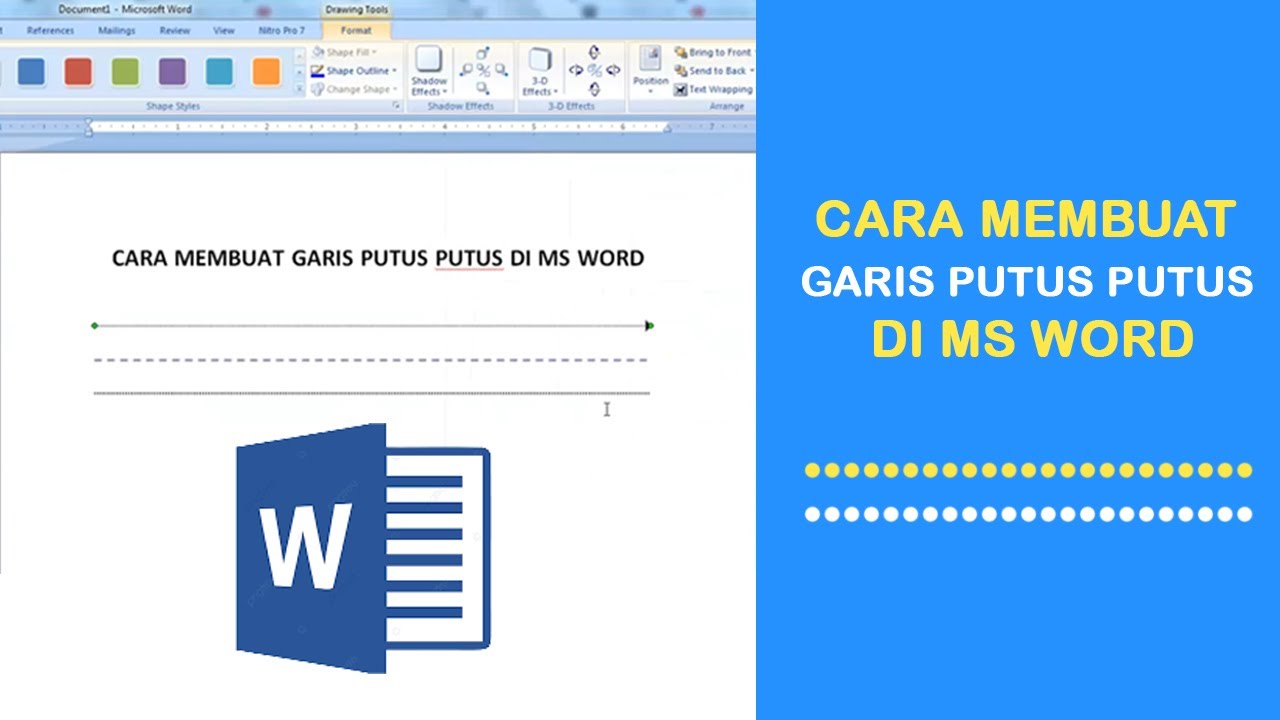Click the Send to Back button
Screen dimensions: 1280x720
[714, 71]
